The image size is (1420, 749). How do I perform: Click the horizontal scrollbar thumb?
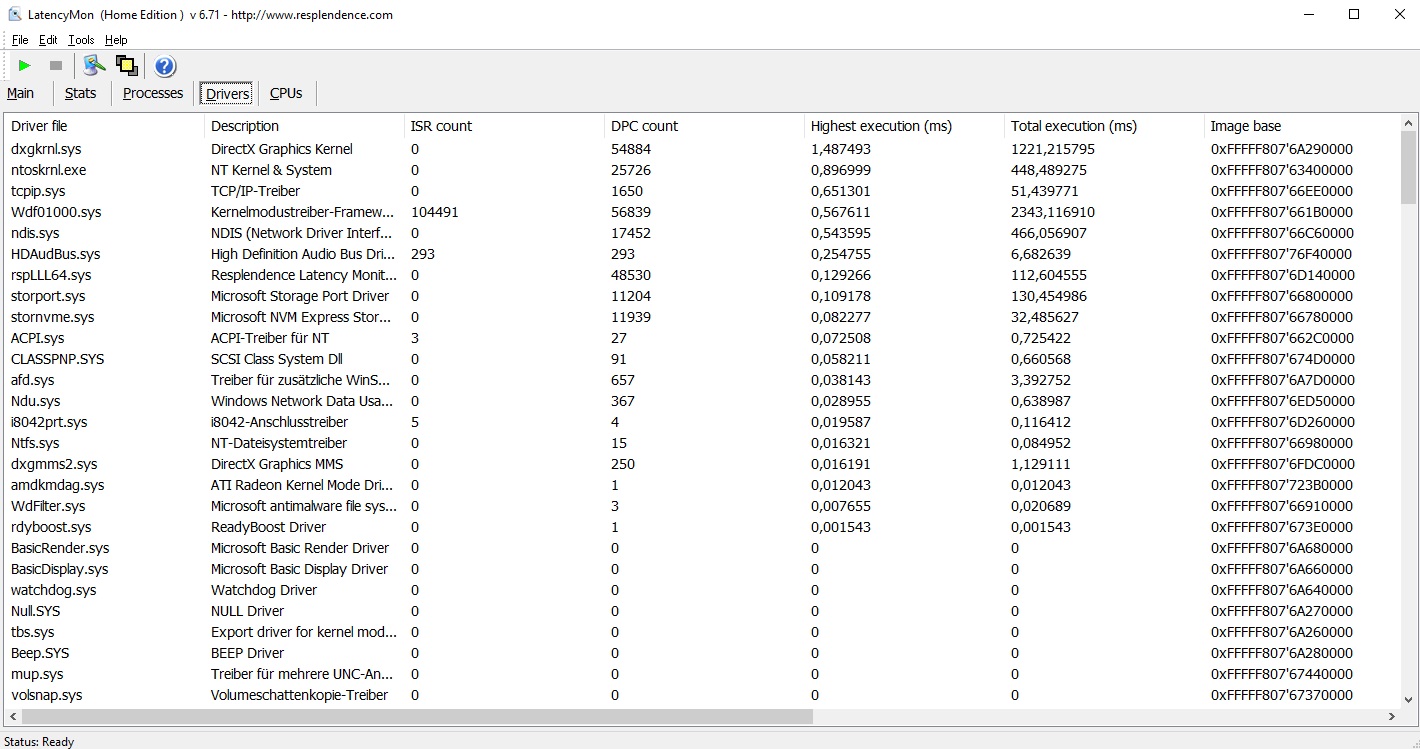(x=417, y=716)
